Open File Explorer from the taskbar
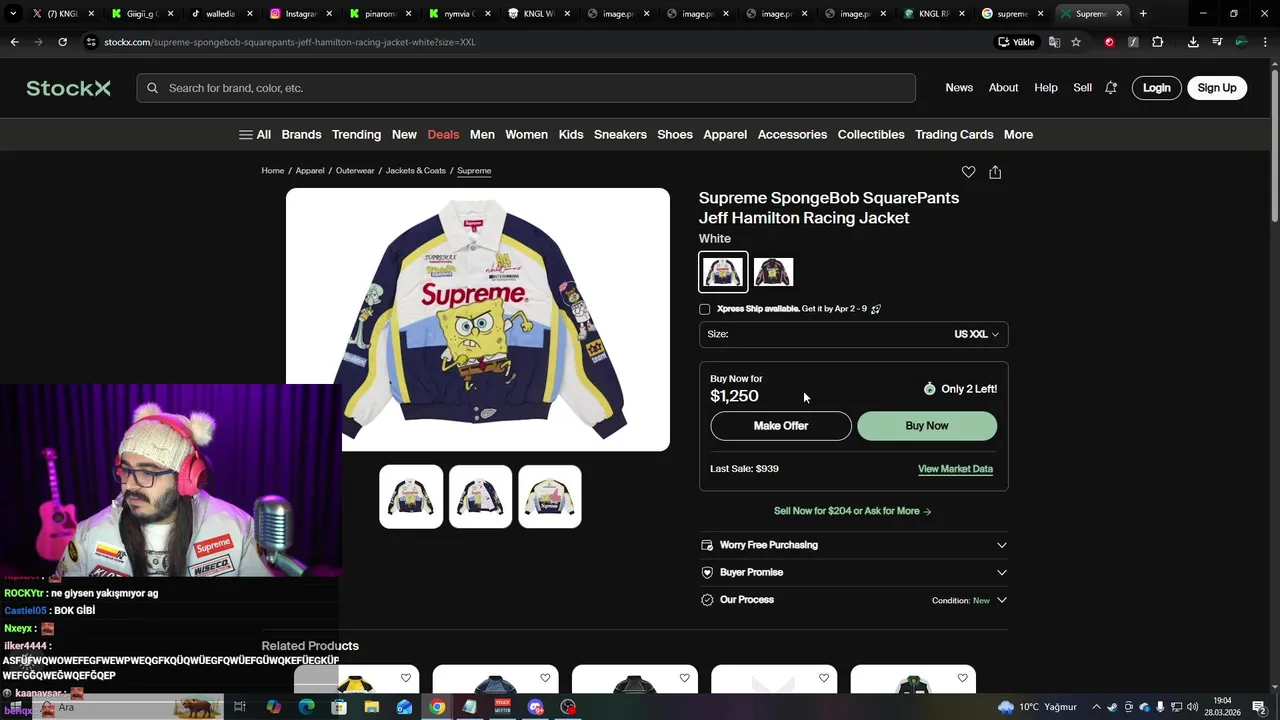This screenshot has width=1280, height=720. pos(371,707)
